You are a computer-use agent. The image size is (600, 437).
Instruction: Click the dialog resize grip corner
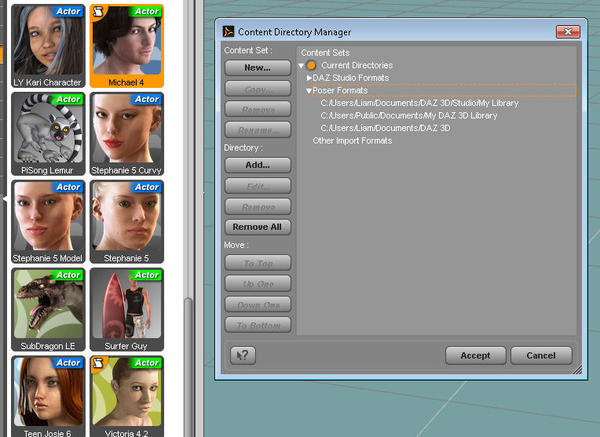click(577, 369)
